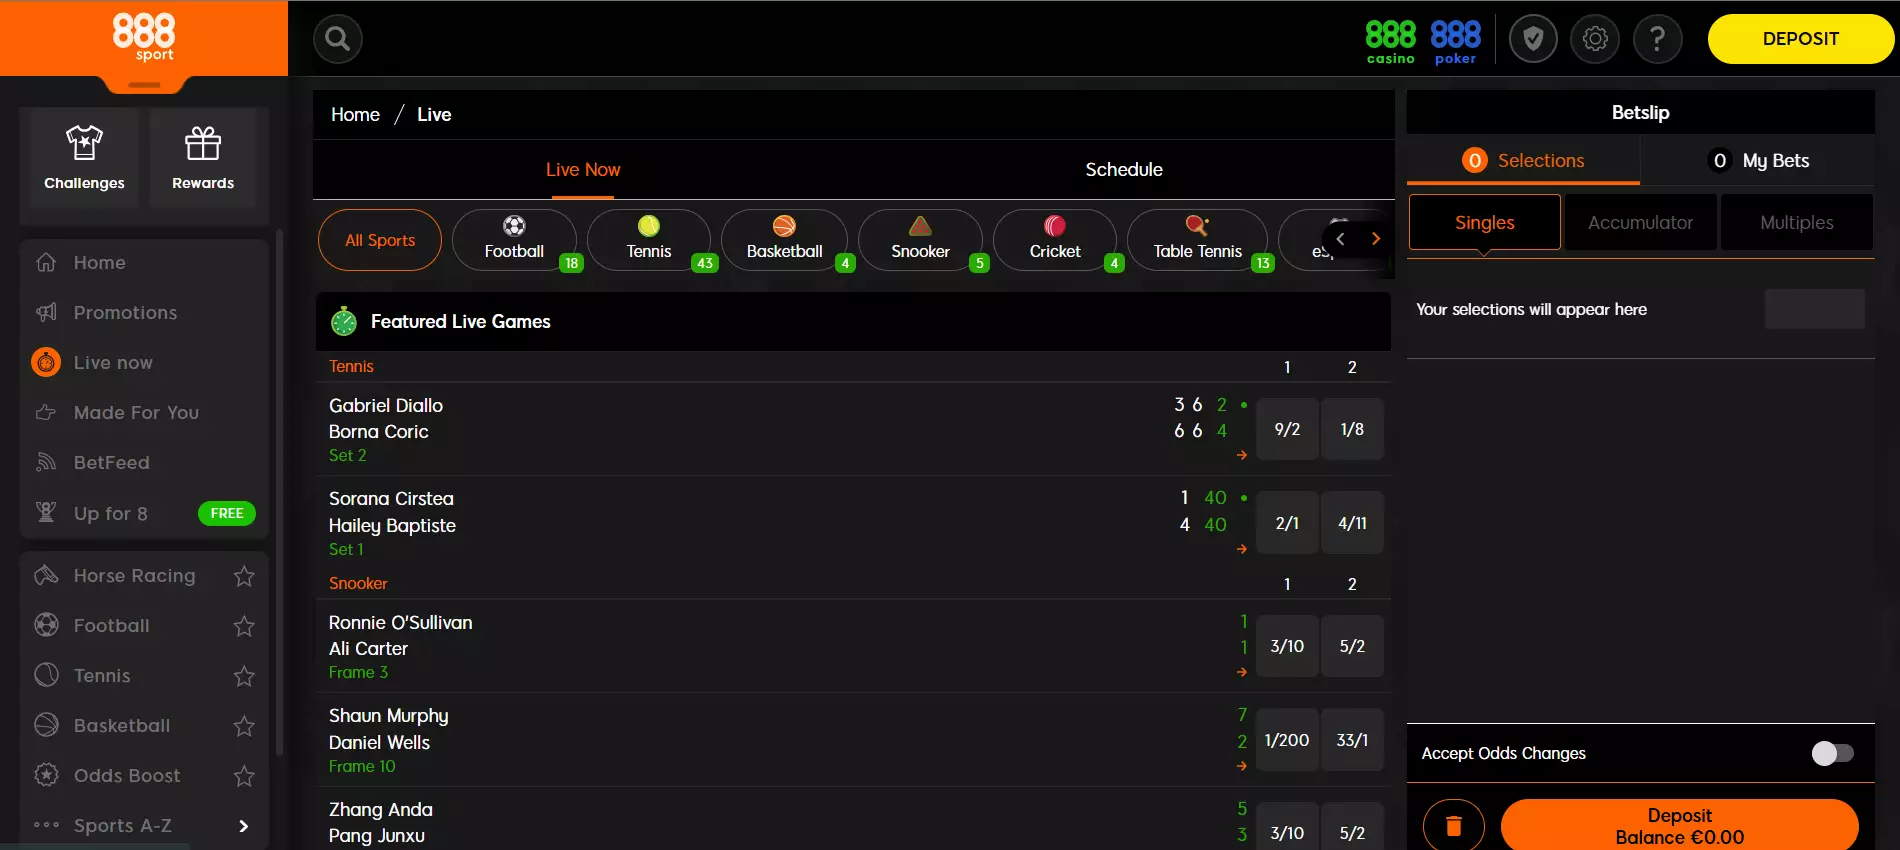The height and width of the screenshot is (850, 1900).
Task: Toggle Accept Odds Changes switch
Action: 1832,753
